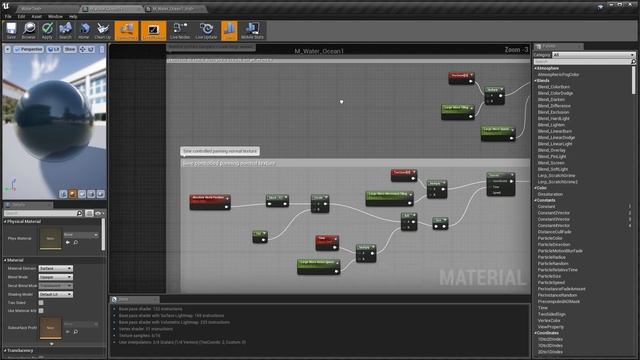Open the Asset menu

tap(36, 16)
